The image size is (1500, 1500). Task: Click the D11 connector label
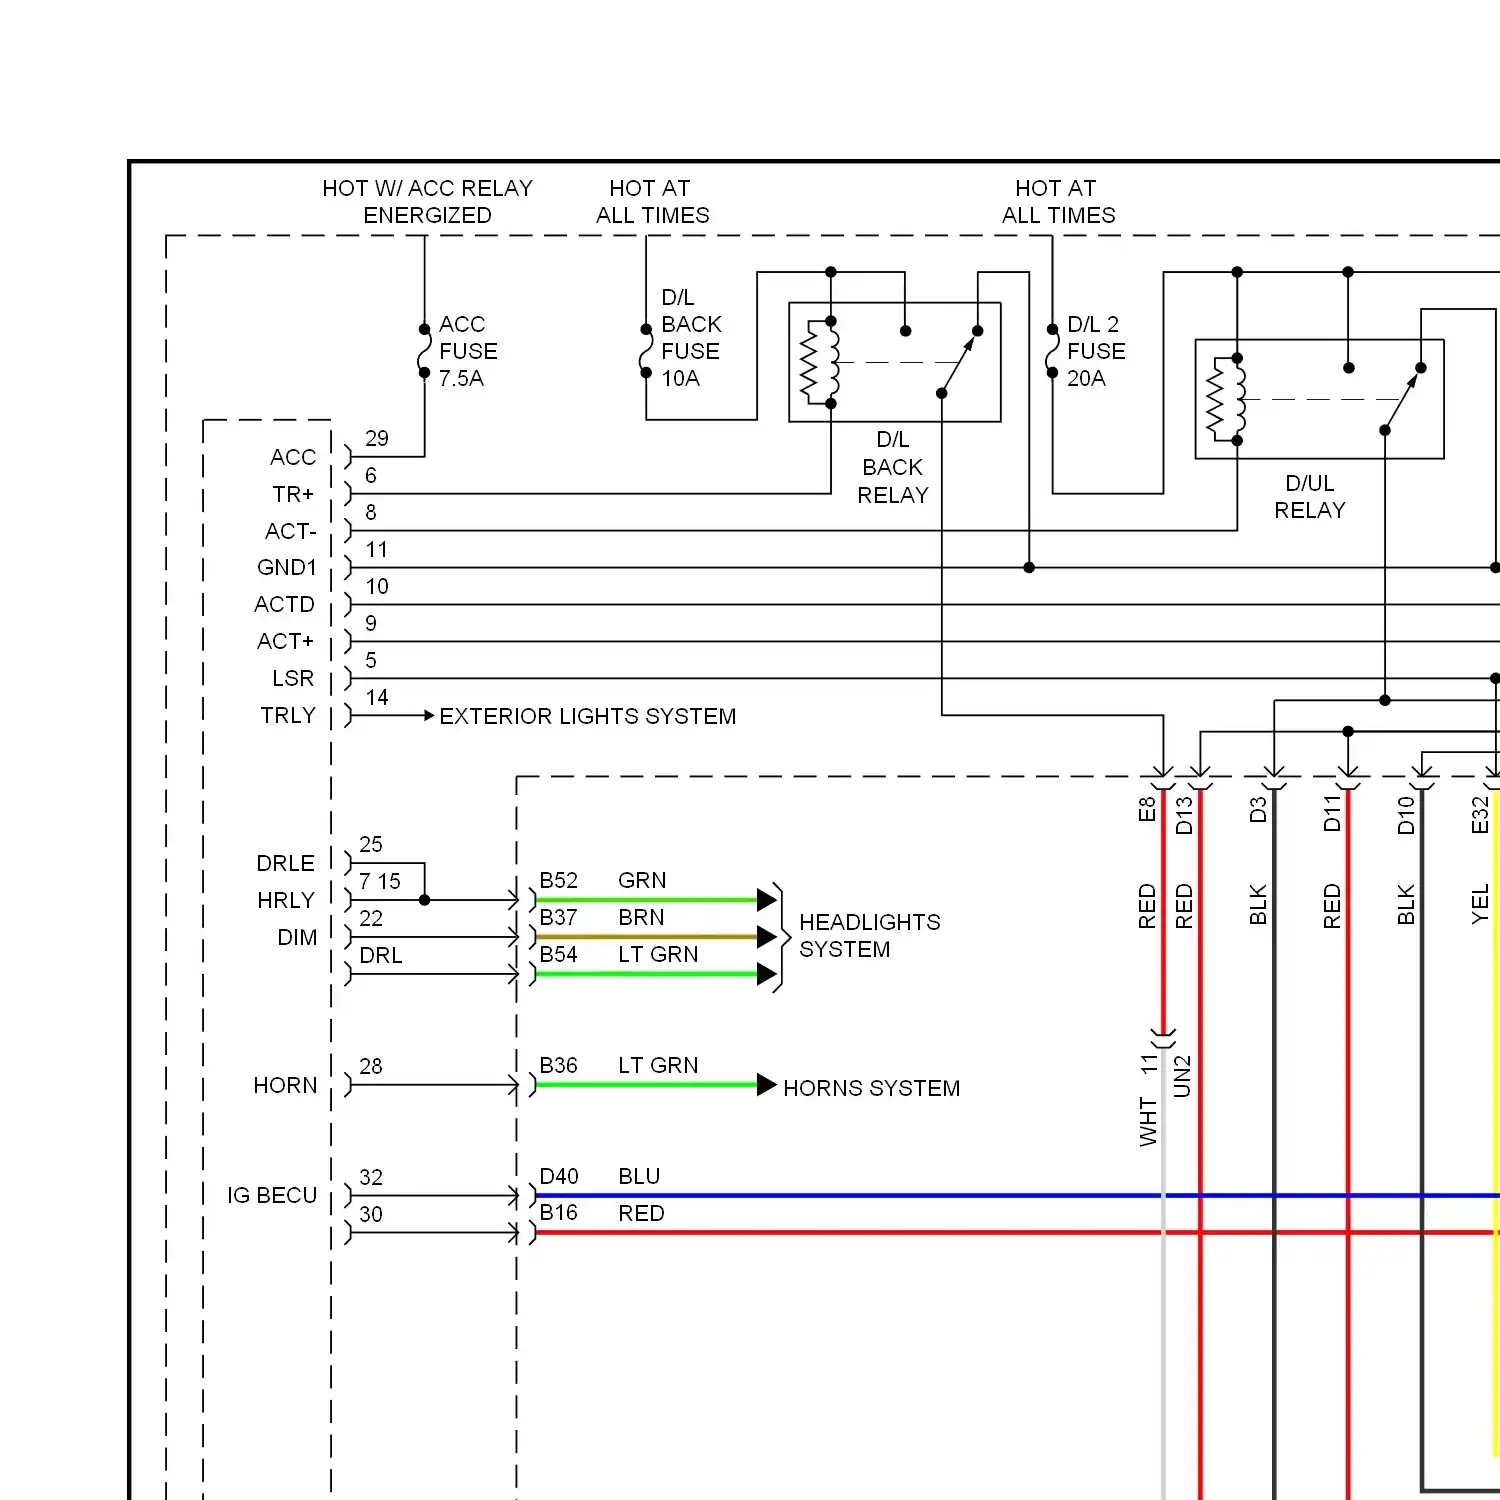[x=1332, y=814]
